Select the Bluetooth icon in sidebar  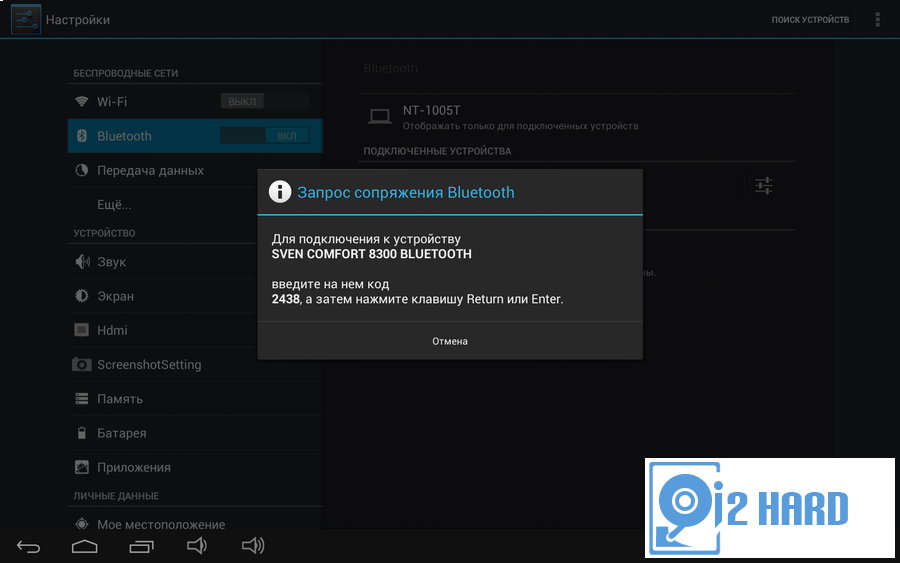coord(82,136)
